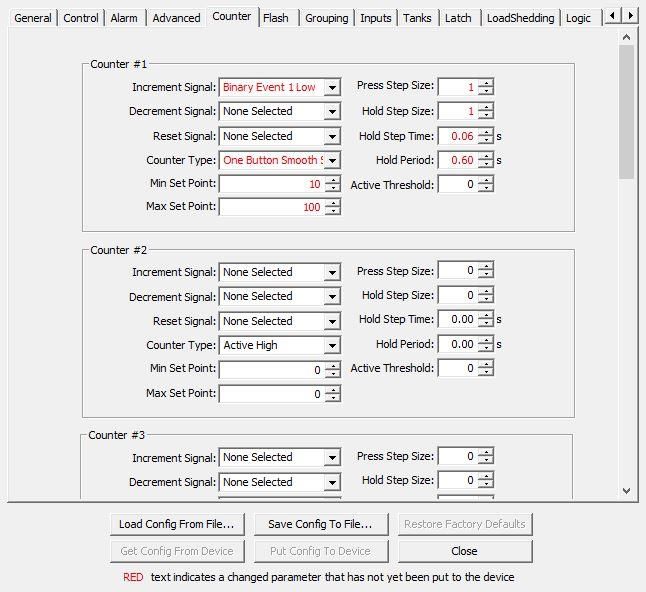This screenshot has height=592, width=646.
Task: Click Counter #2 Hold Step Time field
Action: pos(458,319)
